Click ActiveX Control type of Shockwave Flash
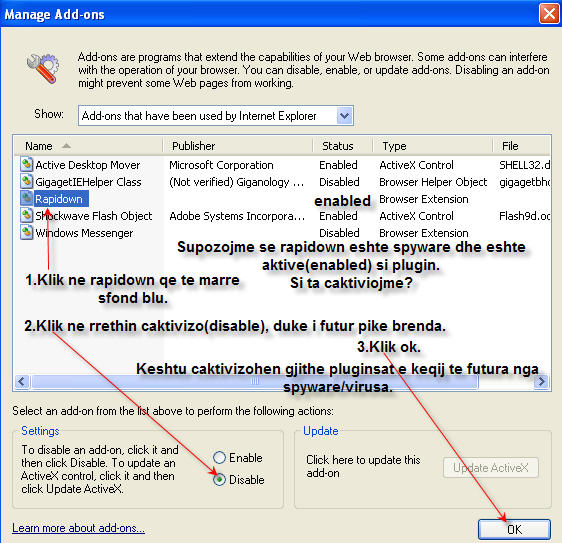The width and height of the screenshot is (562, 543). (416, 216)
